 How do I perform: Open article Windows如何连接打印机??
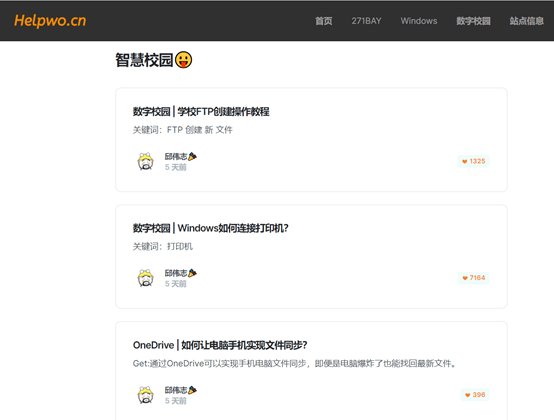[x=211, y=228]
